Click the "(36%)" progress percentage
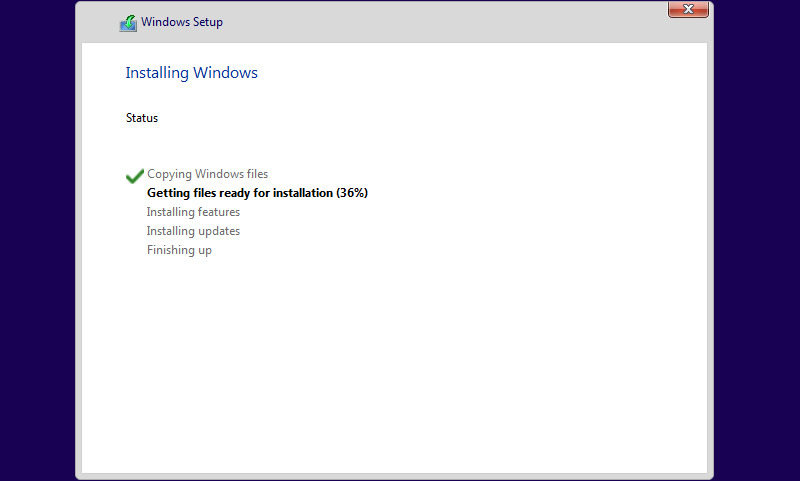Viewport: 800px width, 481px height. click(353, 193)
